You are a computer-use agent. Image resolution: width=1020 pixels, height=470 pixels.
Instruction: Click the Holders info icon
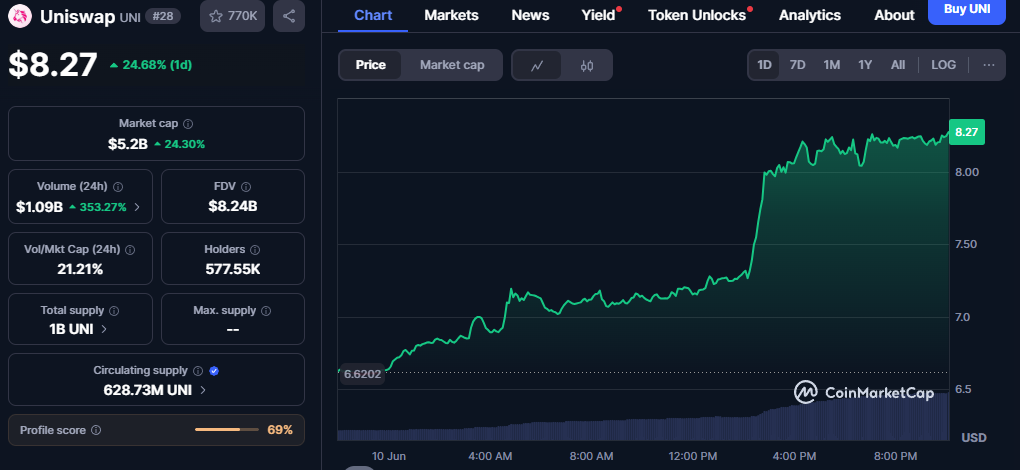pyautogui.click(x=255, y=250)
